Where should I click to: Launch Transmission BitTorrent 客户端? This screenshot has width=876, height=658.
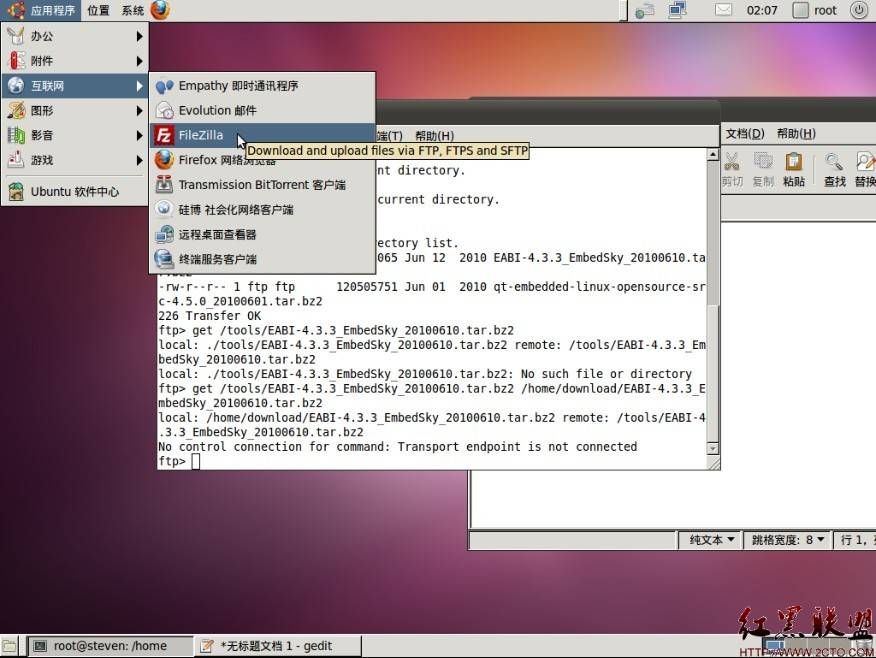[x=263, y=185]
